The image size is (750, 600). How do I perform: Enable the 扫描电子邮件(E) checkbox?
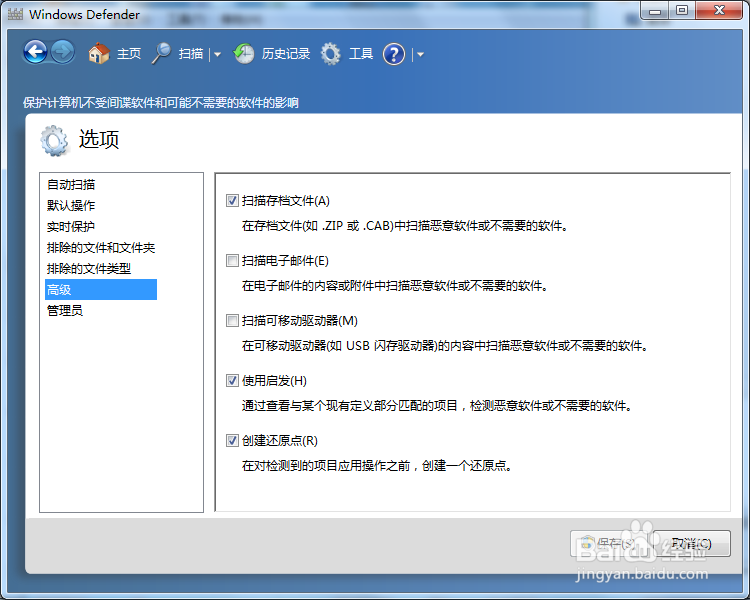[x=232, y=260]
